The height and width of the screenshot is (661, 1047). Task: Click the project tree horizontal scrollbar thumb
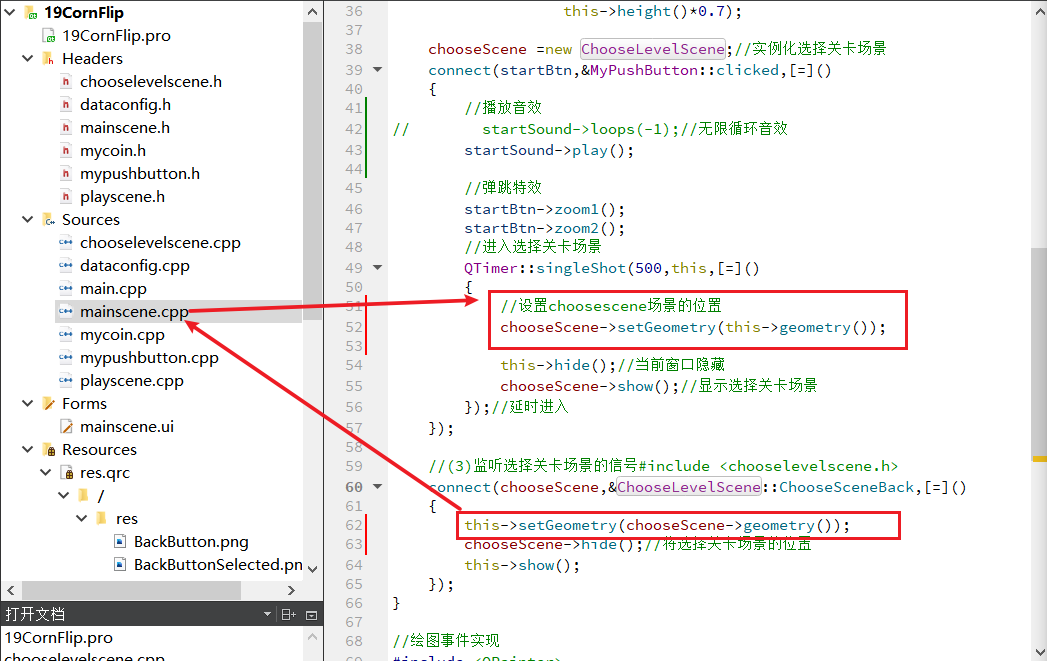pos(132,590)
